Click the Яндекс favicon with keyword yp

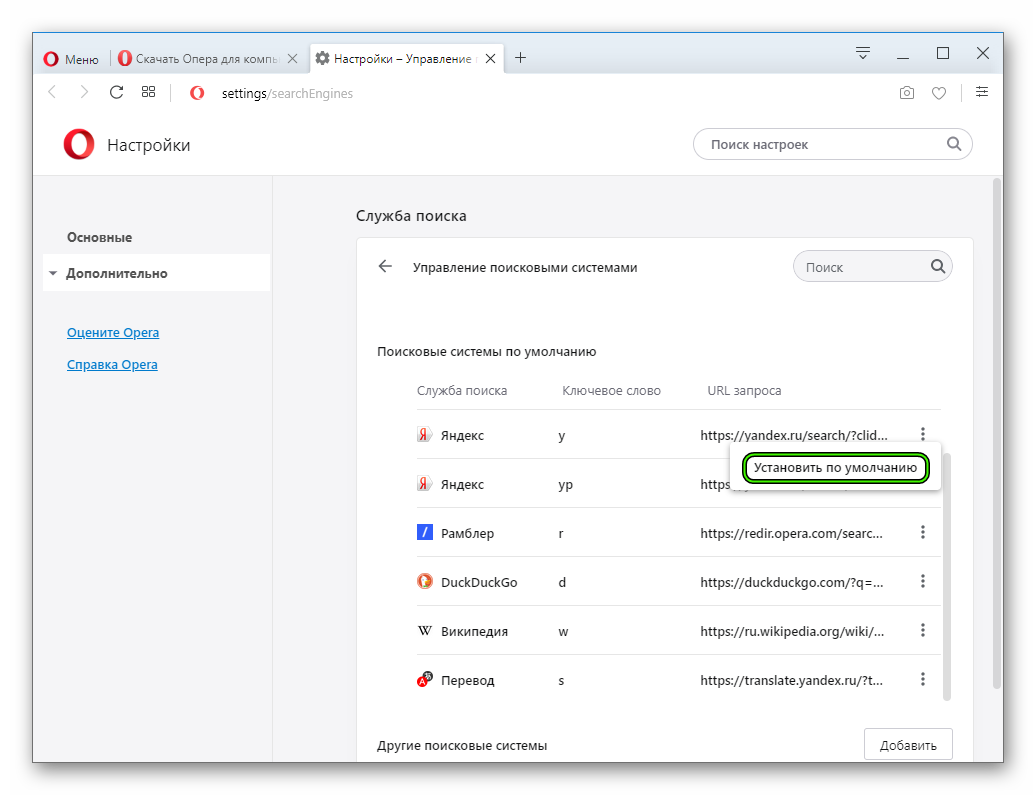[425, 484]
